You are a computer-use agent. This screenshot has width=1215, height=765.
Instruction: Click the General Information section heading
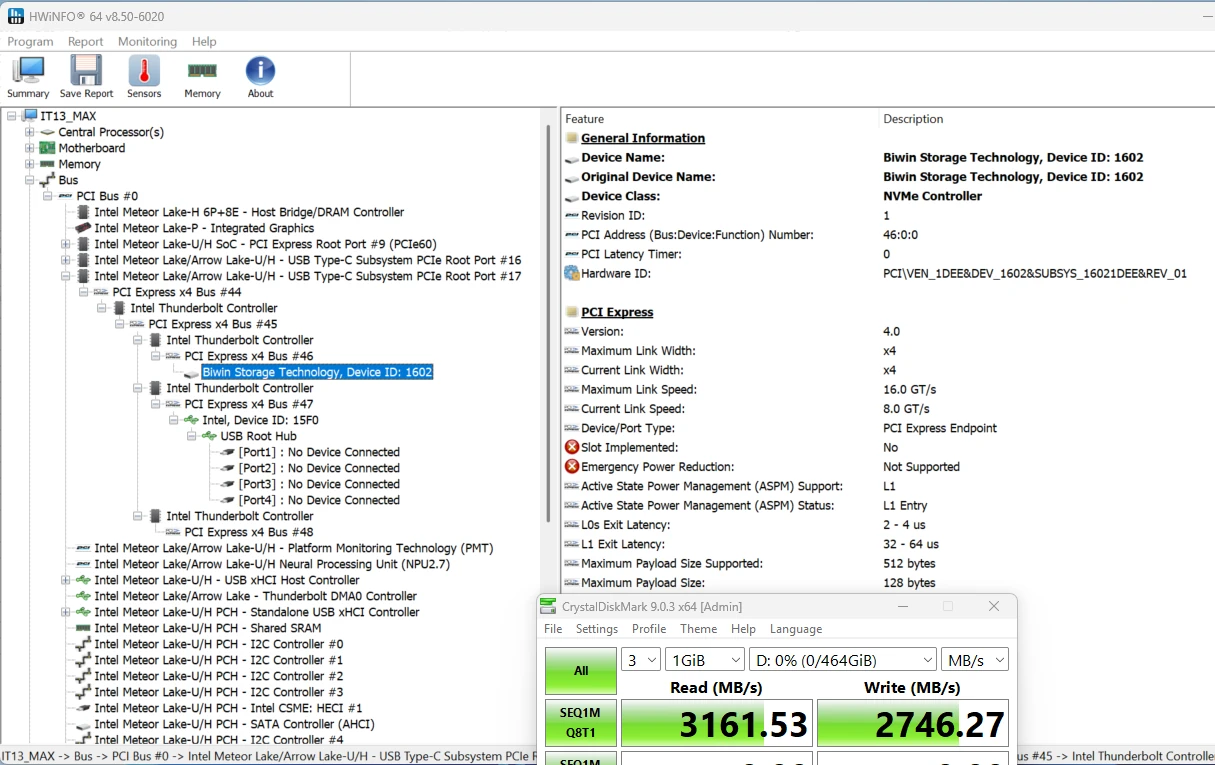[x=643, y=138]
